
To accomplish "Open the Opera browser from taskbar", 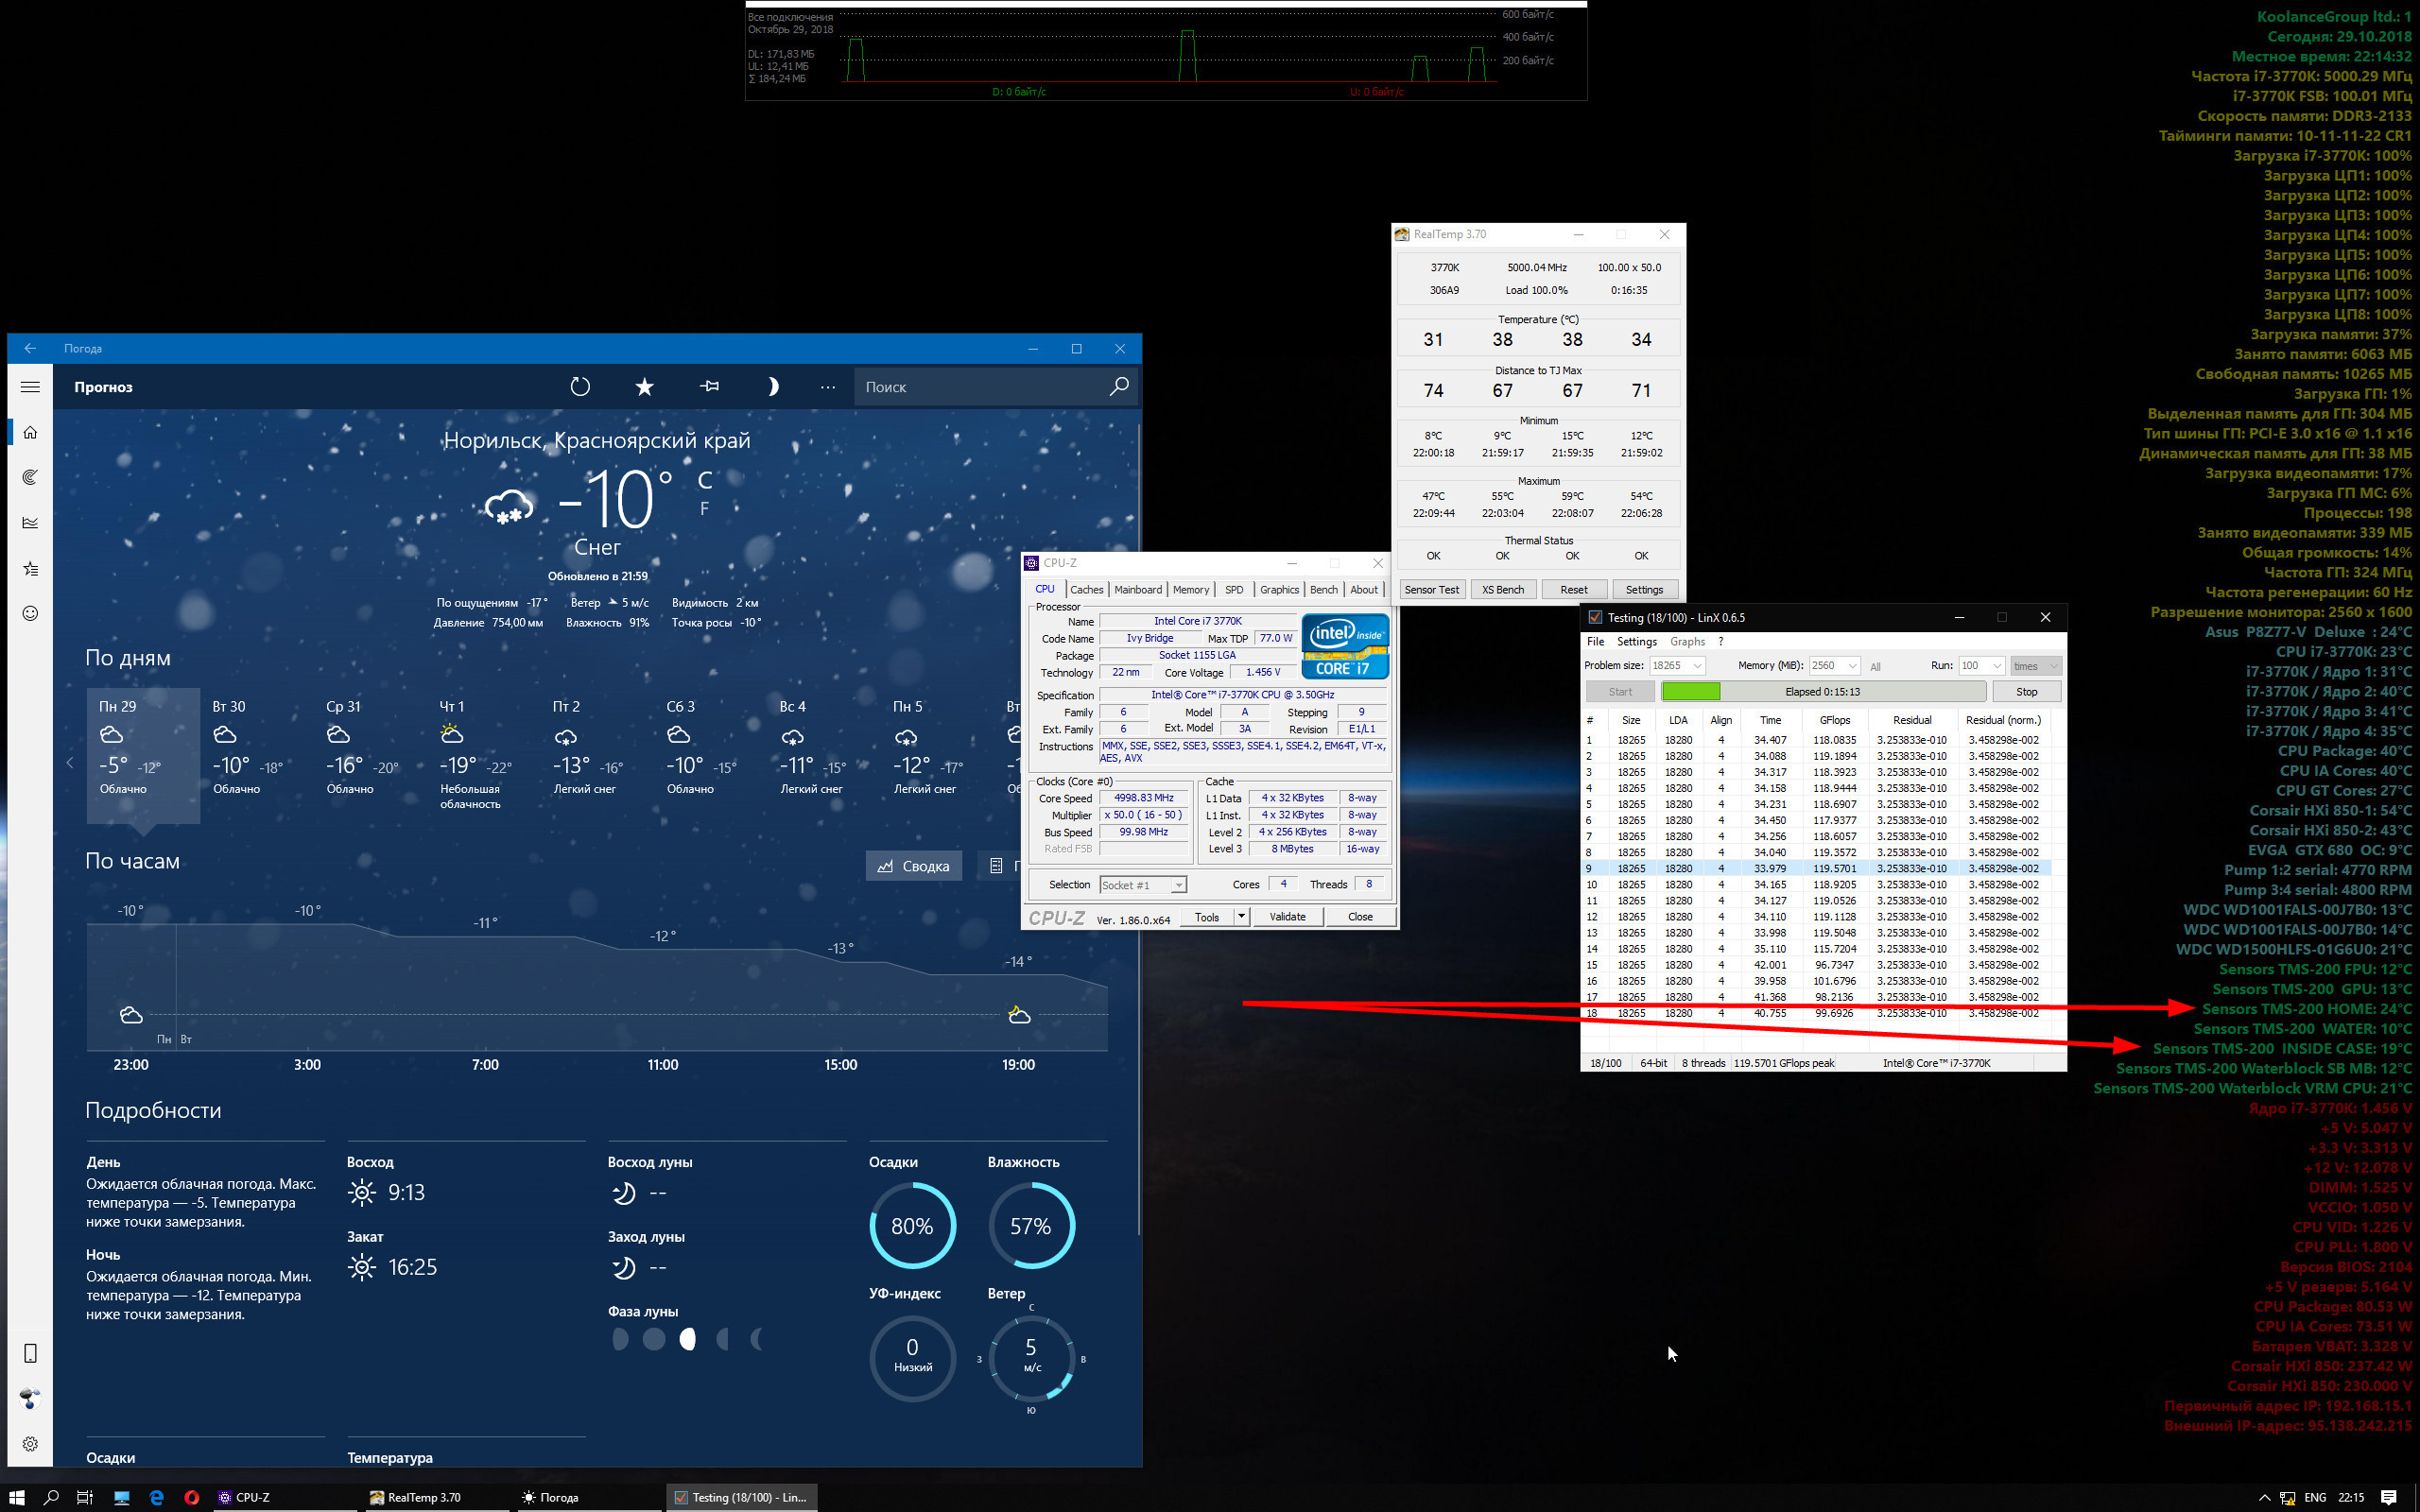I will tap(191, 1497).
